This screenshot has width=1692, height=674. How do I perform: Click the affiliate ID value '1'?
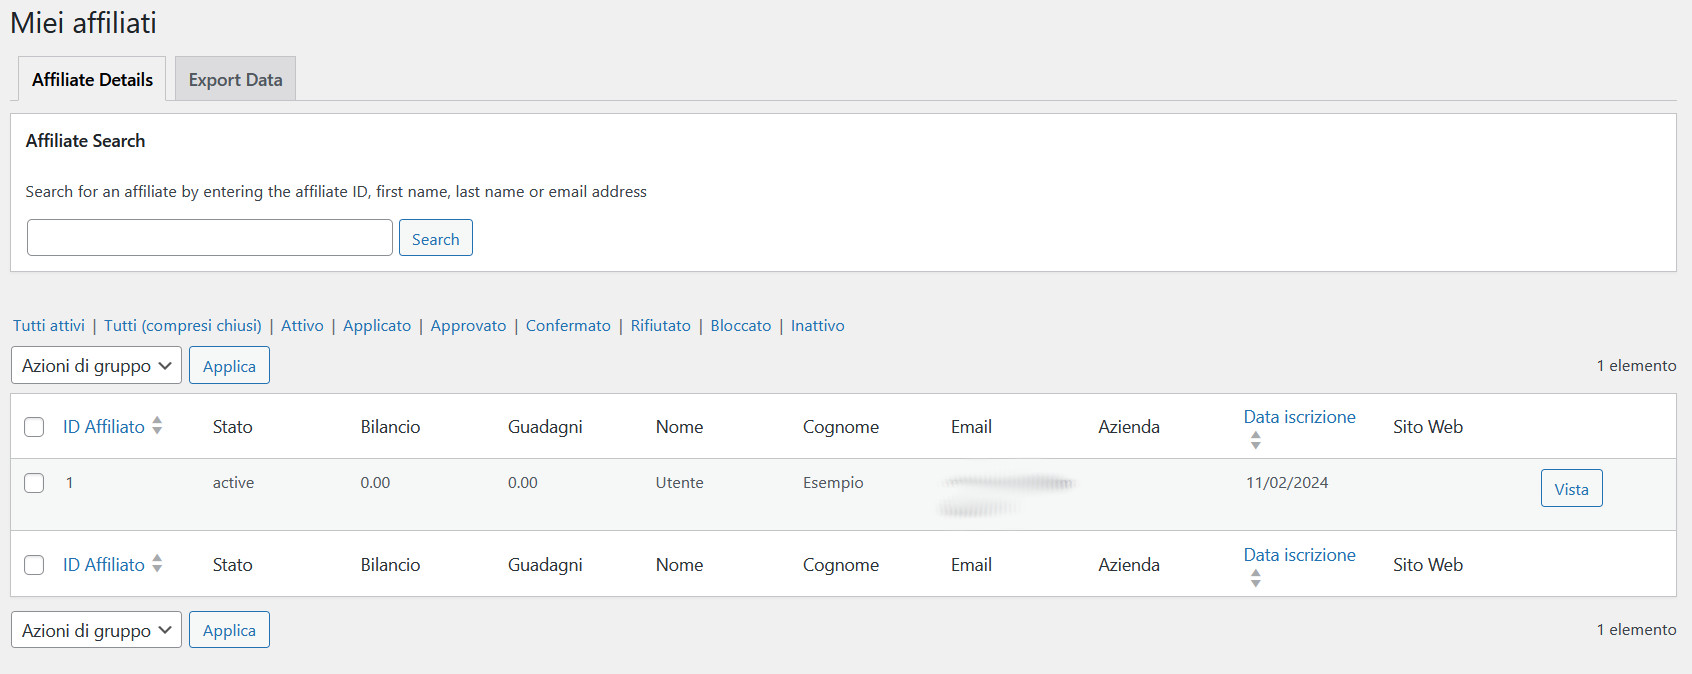(69, 483)
